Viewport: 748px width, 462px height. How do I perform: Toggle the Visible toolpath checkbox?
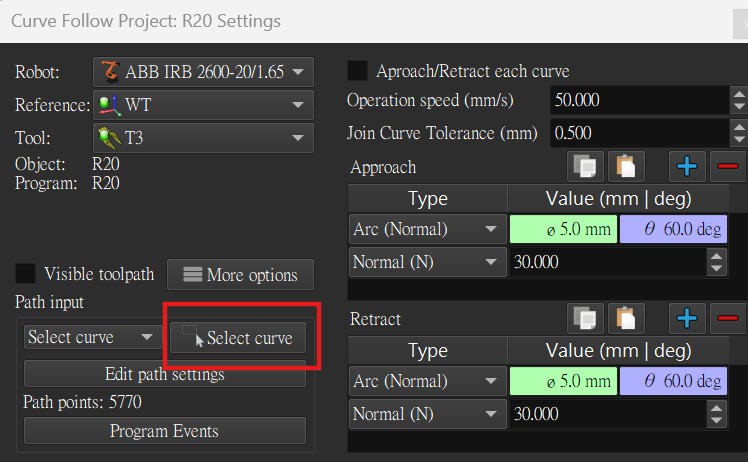[25, 273]
